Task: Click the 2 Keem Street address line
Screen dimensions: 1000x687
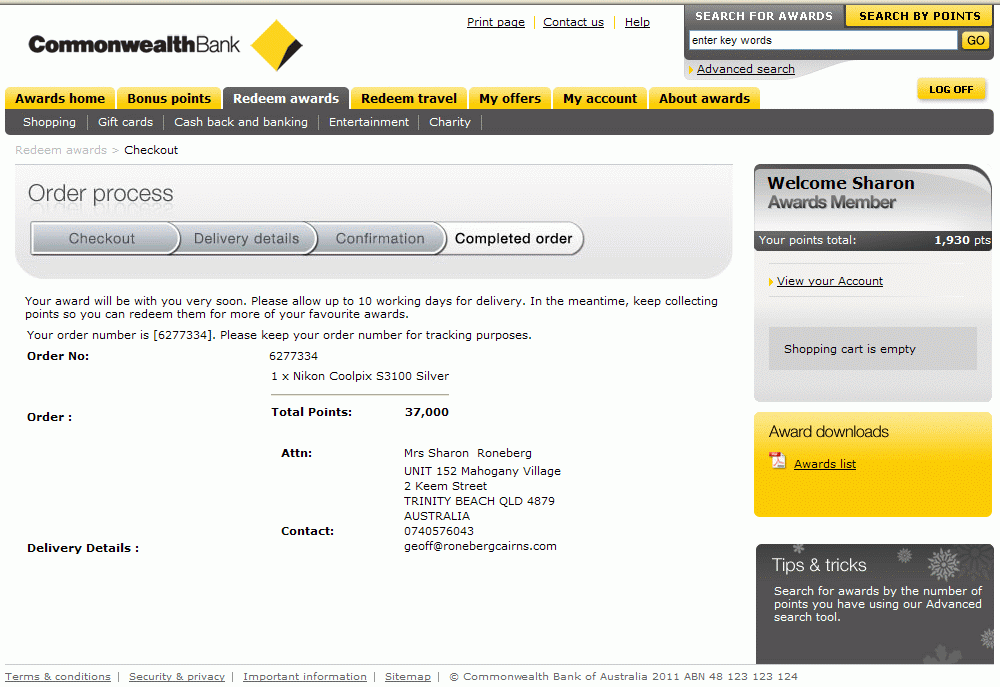Action: click(x=445, y=486)
